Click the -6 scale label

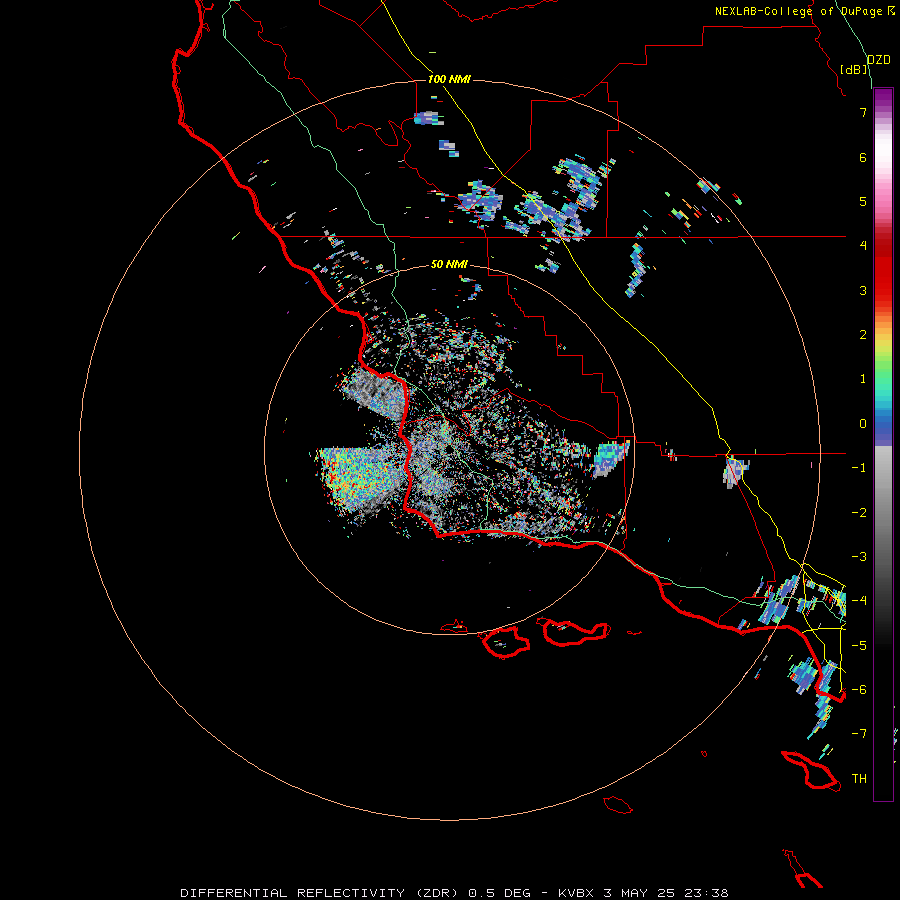tap(859, 690)
